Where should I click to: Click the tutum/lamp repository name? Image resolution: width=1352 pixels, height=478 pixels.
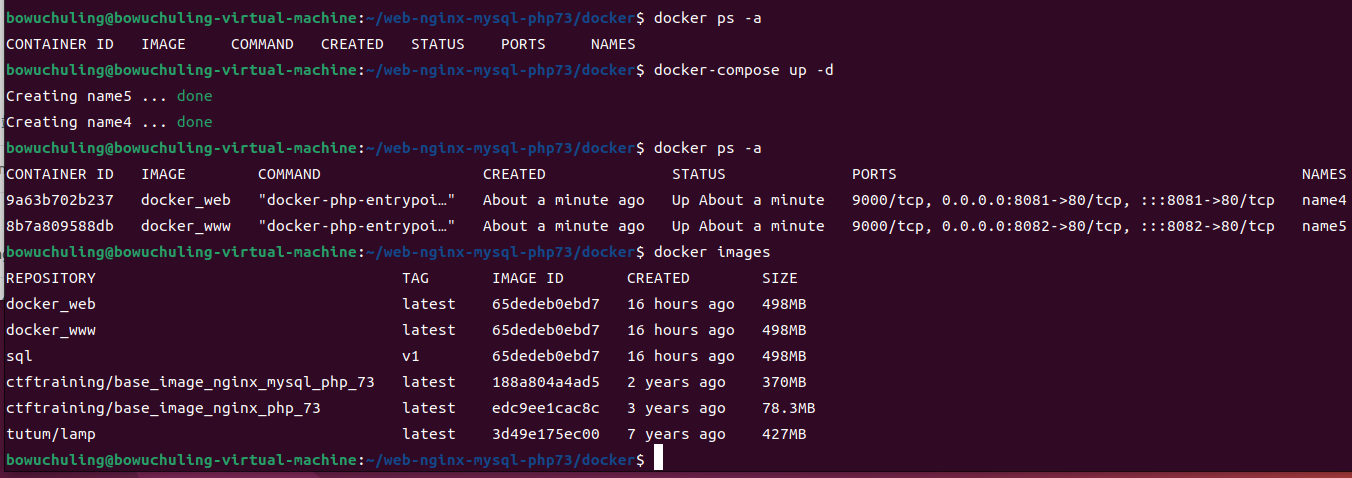[x=51, y=434]
